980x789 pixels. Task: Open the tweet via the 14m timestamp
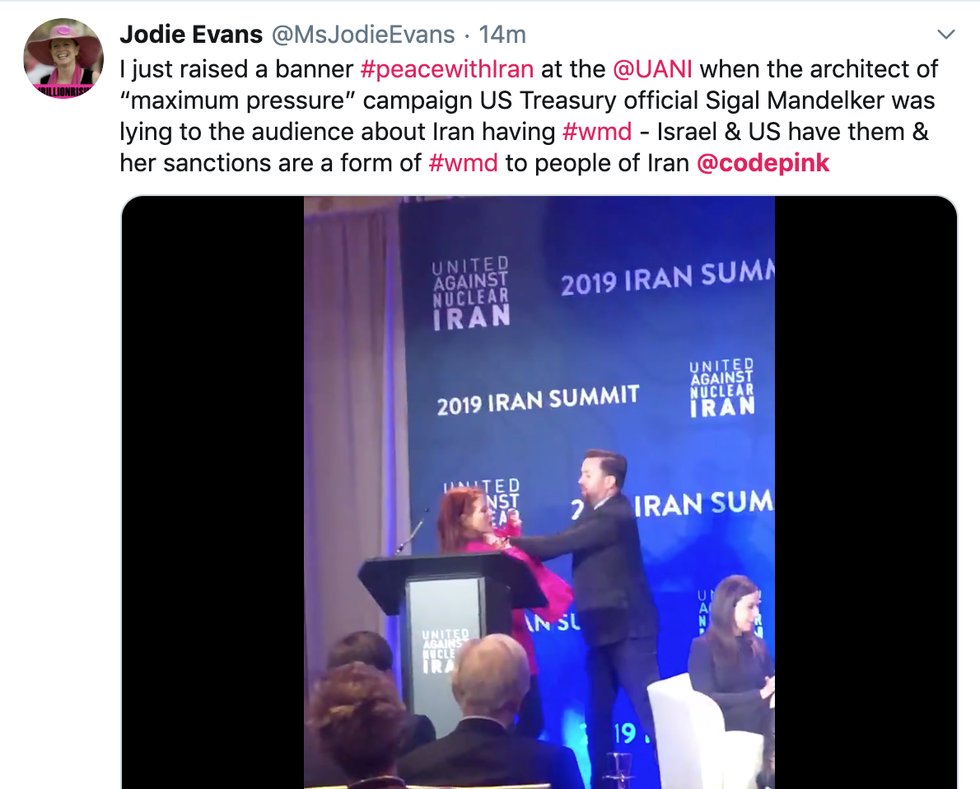click(x=502, y=34)
